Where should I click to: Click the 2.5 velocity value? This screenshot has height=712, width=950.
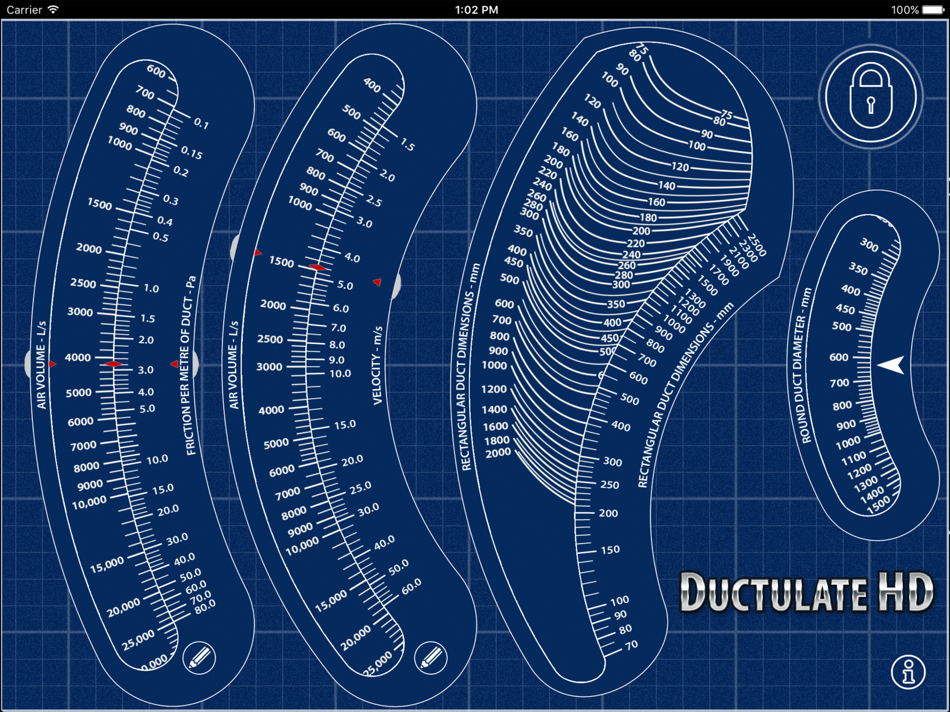(374, 201)
